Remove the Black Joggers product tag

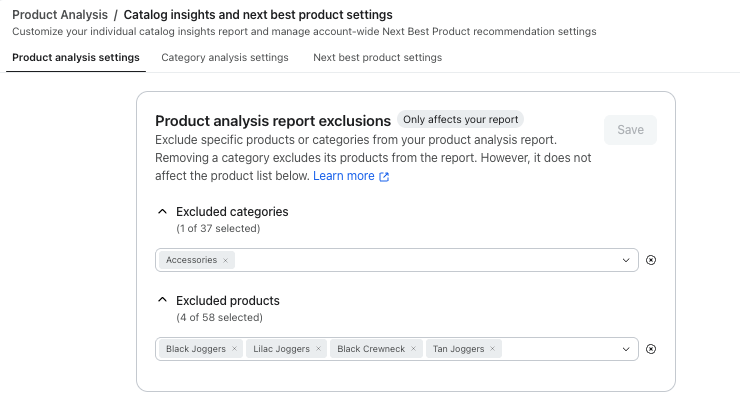(234, 349)
